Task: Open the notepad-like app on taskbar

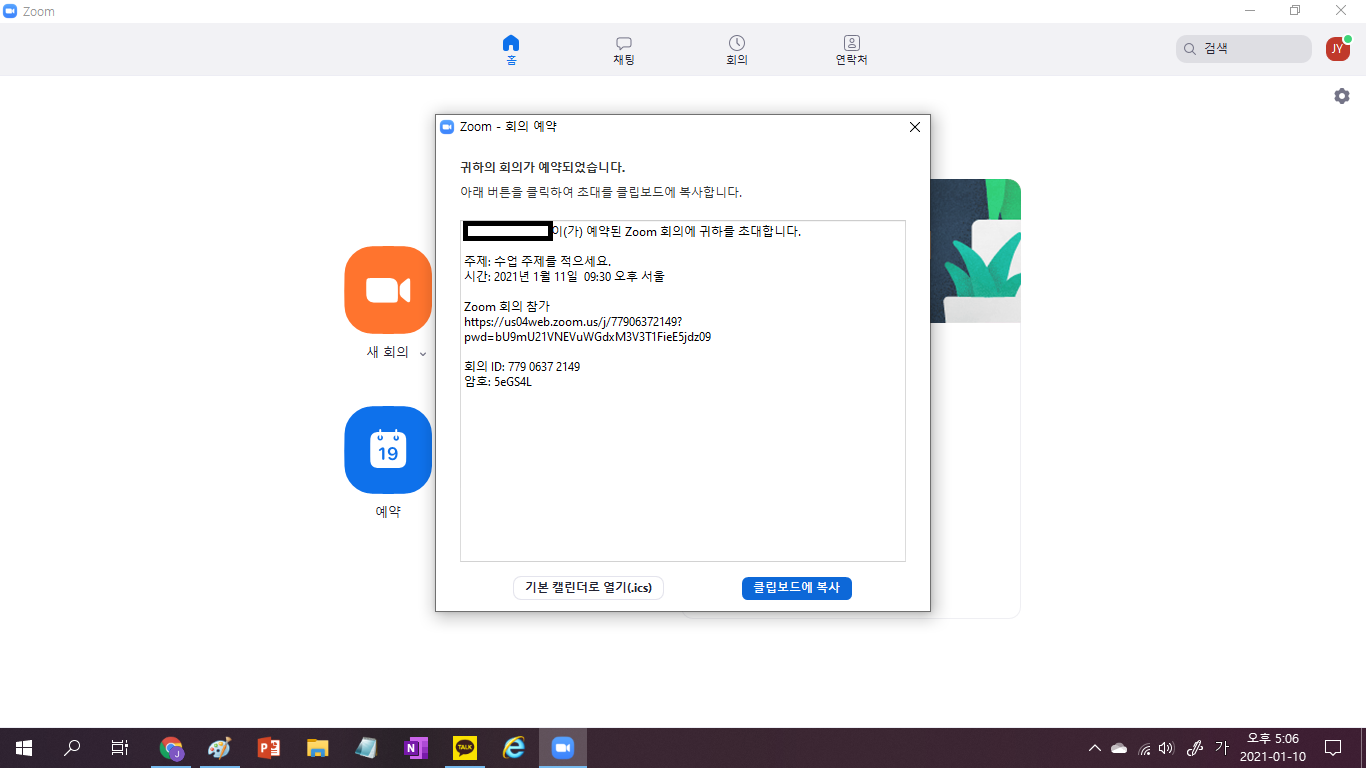Action: (366, 747)
